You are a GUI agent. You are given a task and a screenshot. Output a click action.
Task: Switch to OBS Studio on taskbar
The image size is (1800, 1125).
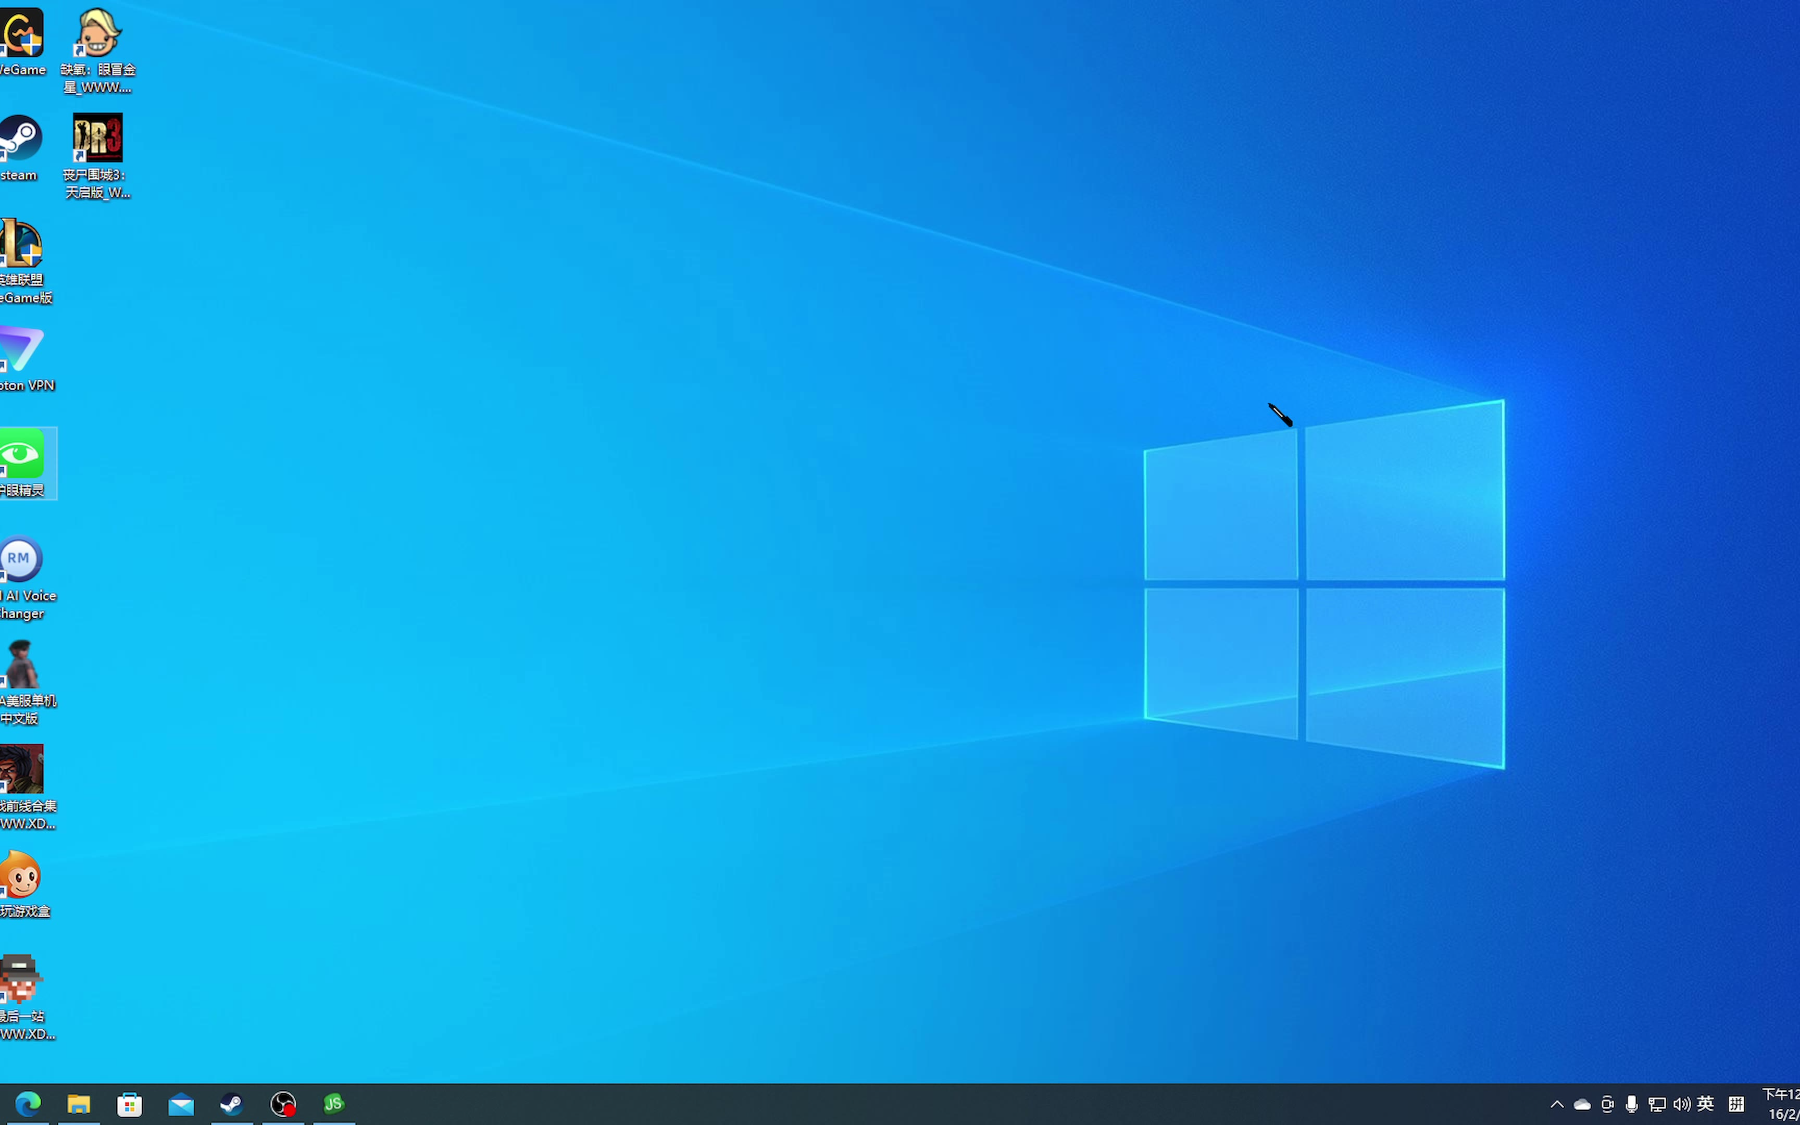click(x=283, y=1104)
